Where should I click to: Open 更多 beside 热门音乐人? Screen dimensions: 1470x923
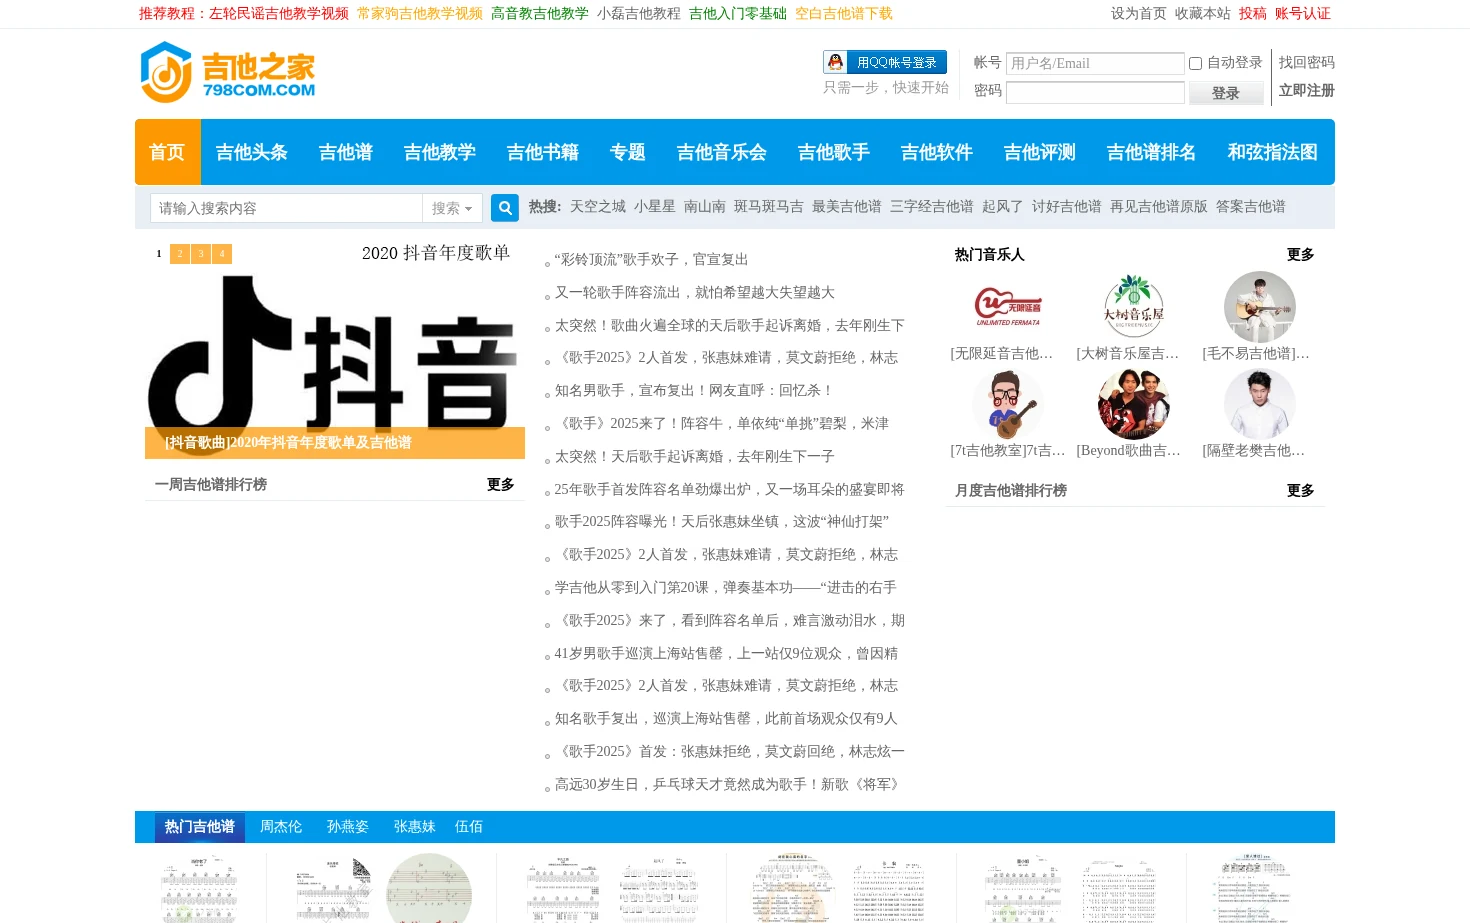pos(1301,255)
